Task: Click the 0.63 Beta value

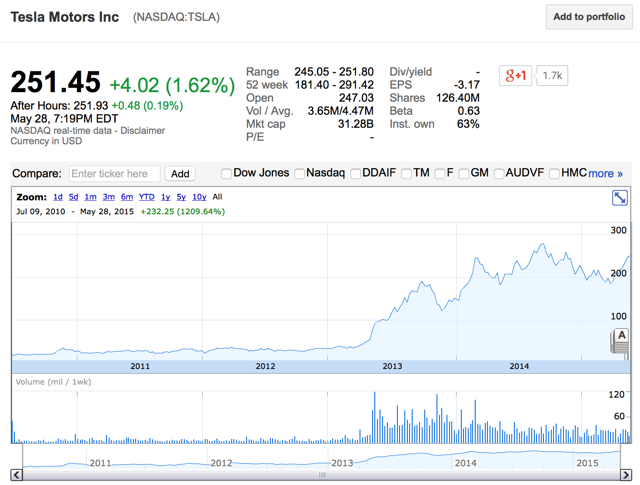Action: click(x=468, y=111)
